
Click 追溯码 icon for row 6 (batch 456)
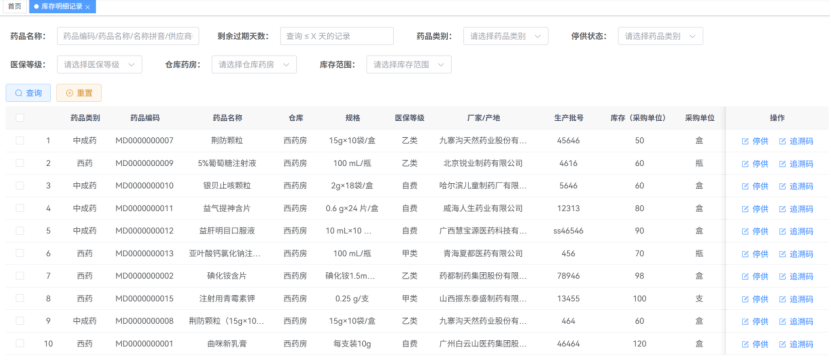782,254
